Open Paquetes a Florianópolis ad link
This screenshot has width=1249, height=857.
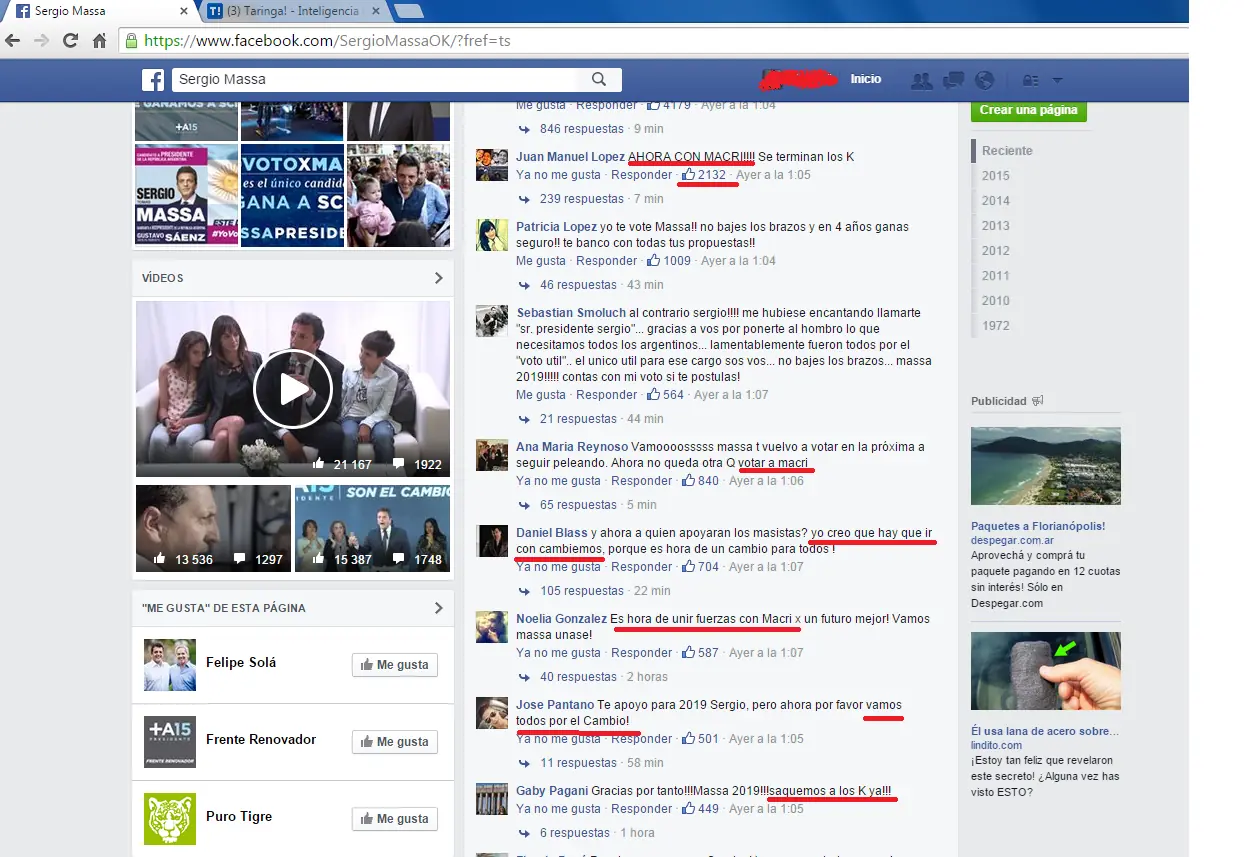pos(1038,526)
